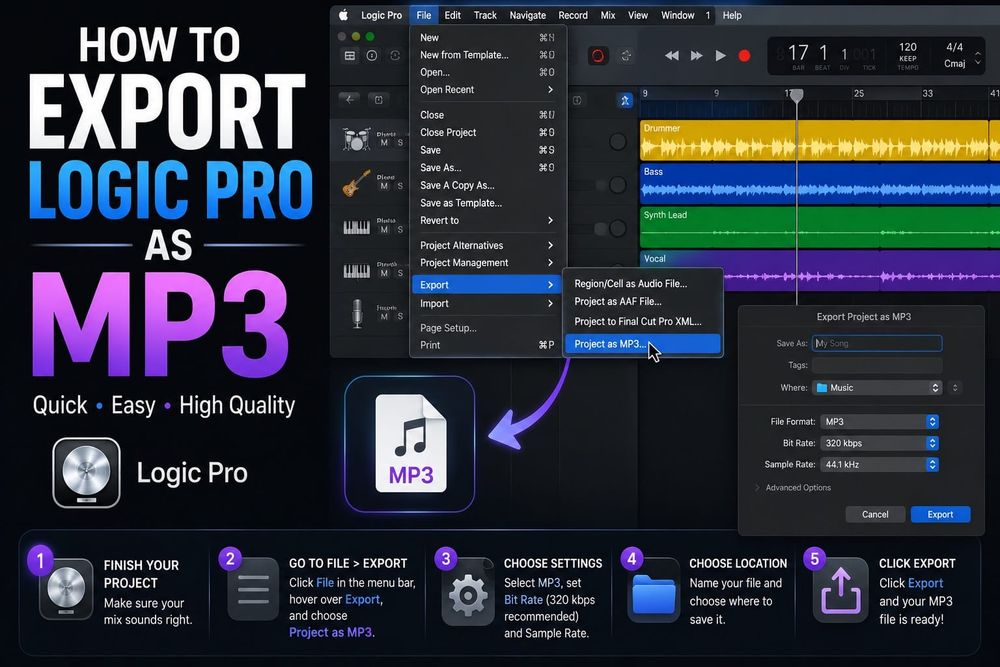Open the Project Management submenu
Image resolution: width=1000 pixels, height=667 pixels.
pos(486,263)
